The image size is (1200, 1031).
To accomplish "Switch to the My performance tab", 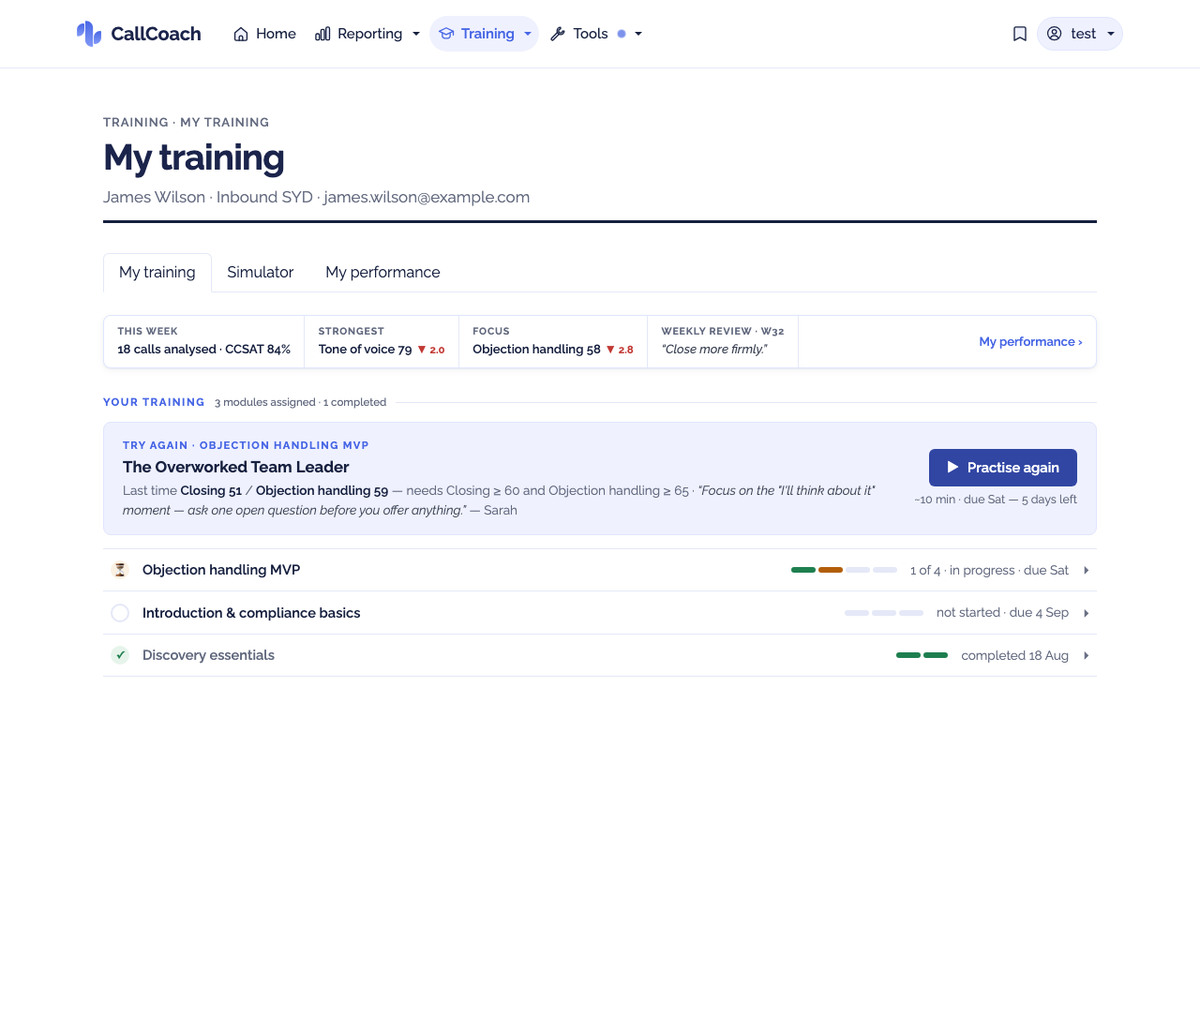I will [383, 272].
